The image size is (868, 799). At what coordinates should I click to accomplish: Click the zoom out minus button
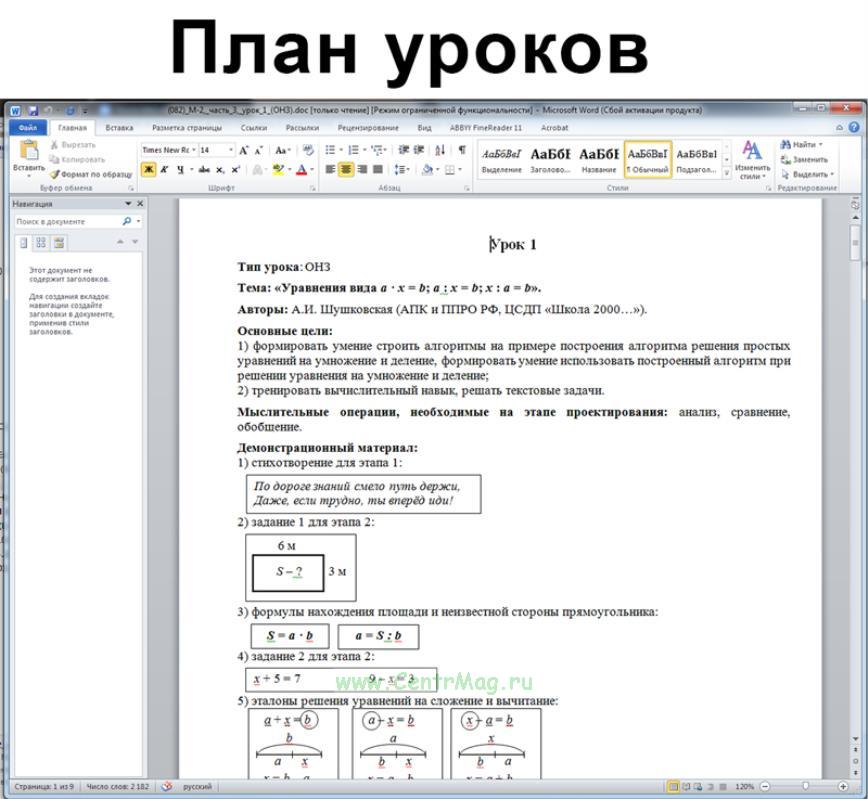pyautogui.click(x=765, y=786)
